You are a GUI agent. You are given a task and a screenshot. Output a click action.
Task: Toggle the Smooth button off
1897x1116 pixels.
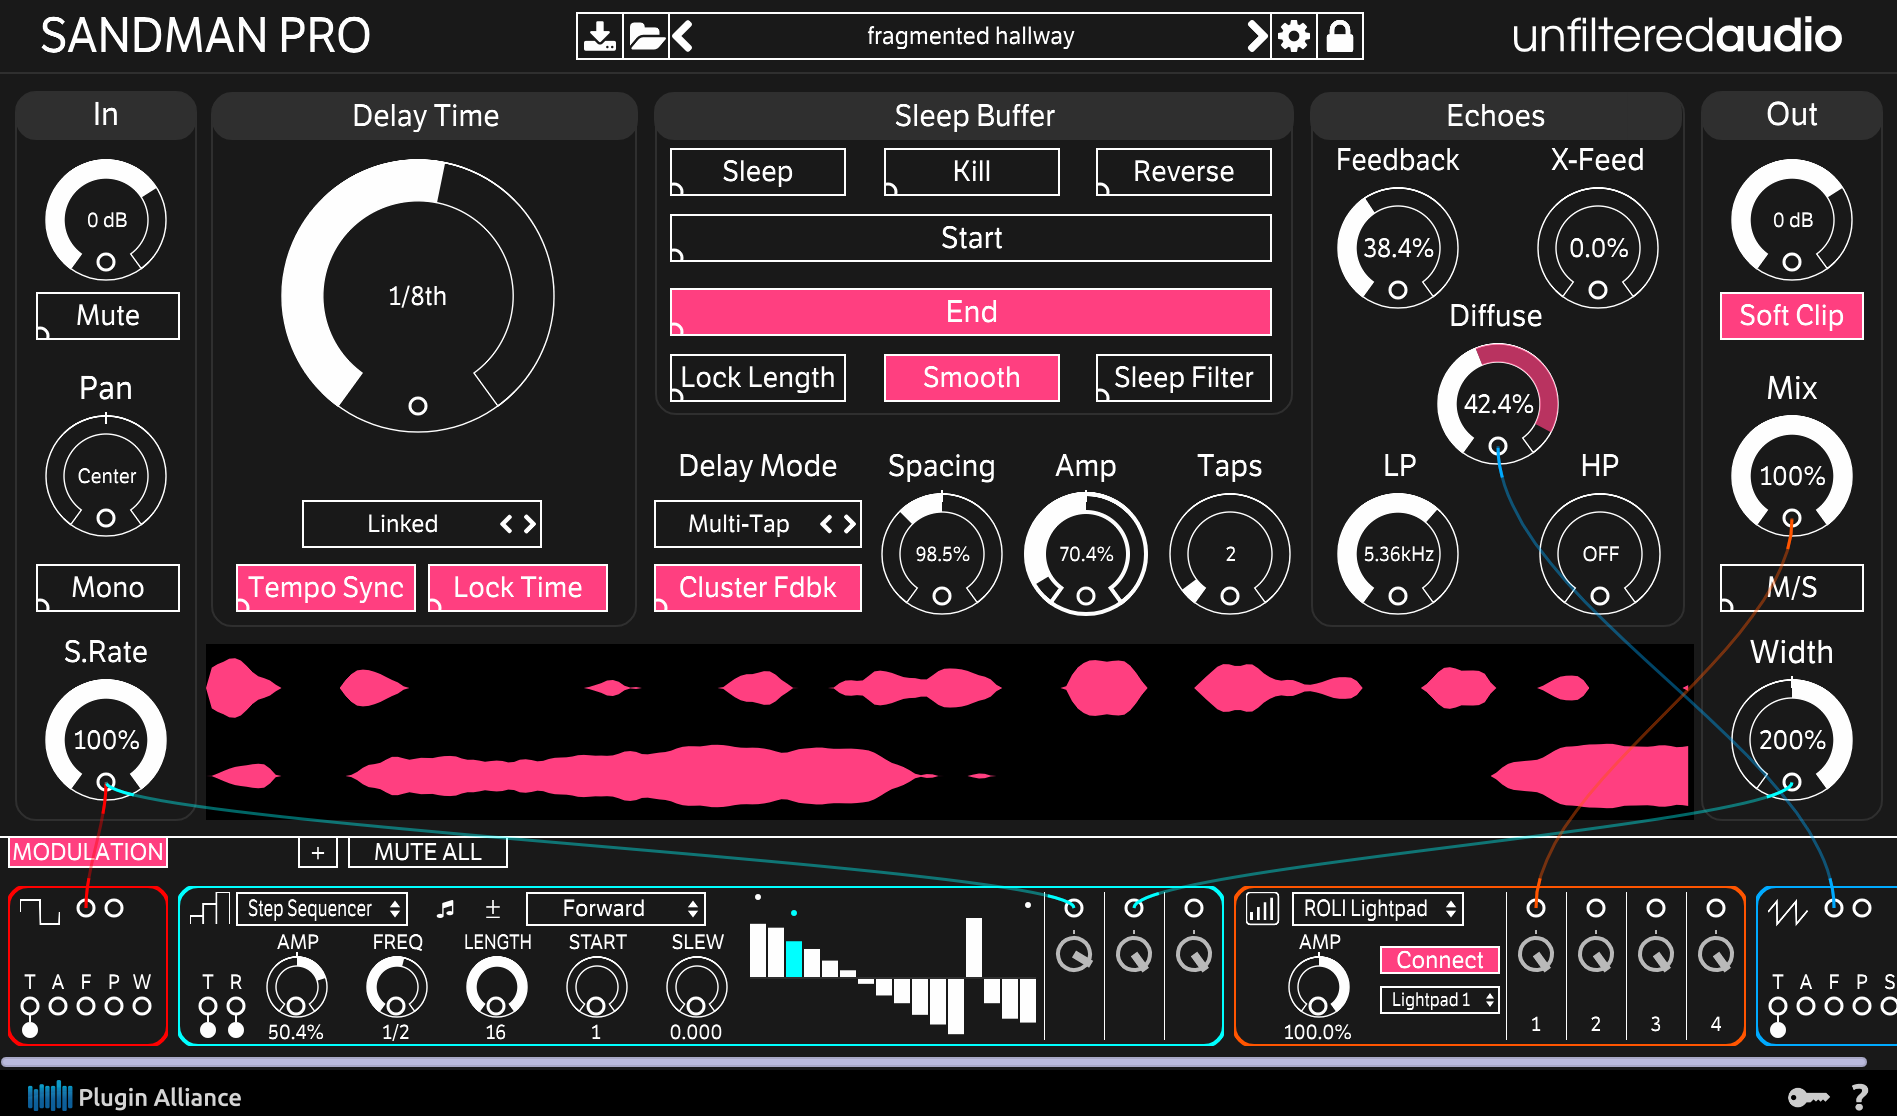coord(972,378)
